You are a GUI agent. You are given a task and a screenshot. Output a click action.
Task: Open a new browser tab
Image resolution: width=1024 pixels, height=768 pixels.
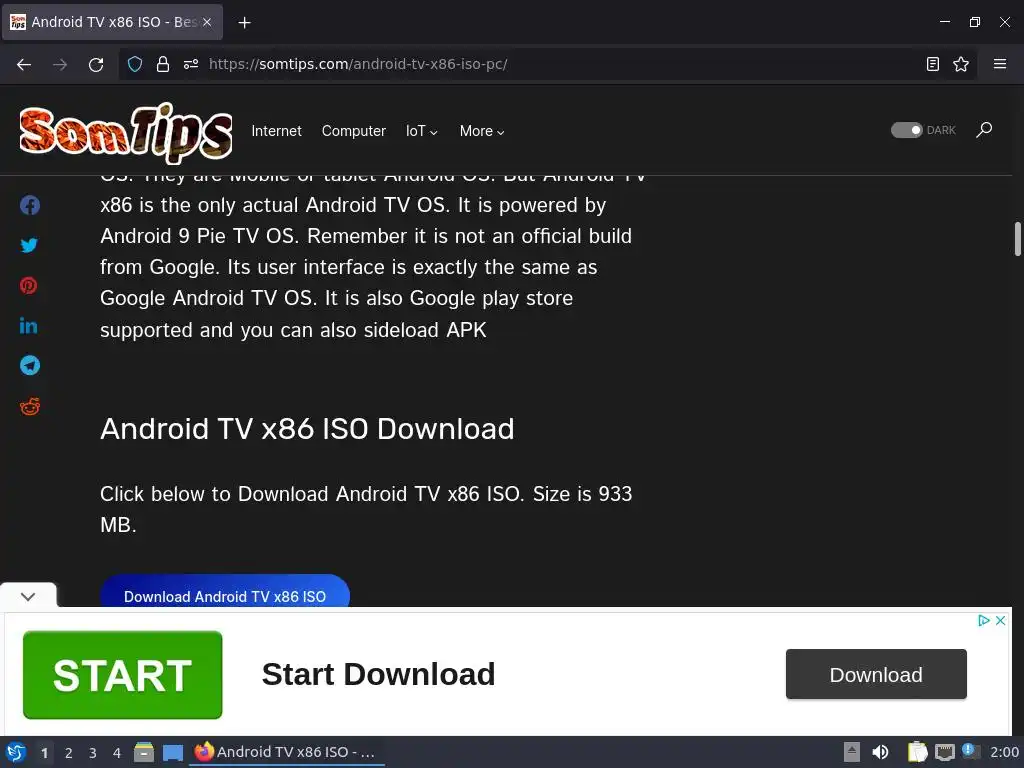244,23
